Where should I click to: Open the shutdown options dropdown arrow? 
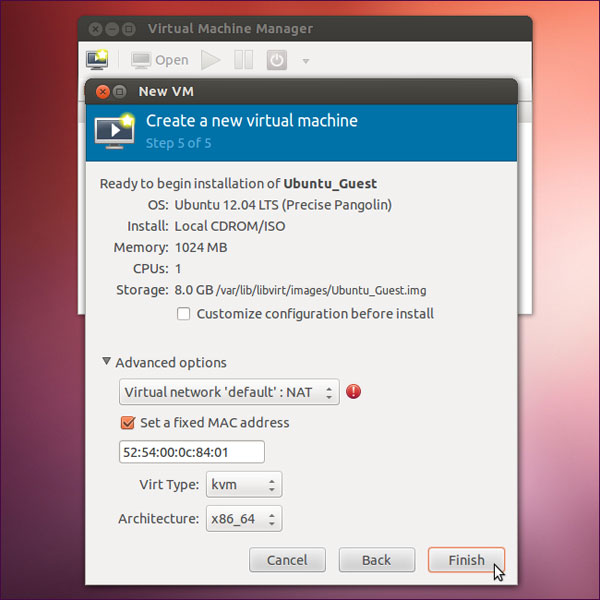click(306, 61)
